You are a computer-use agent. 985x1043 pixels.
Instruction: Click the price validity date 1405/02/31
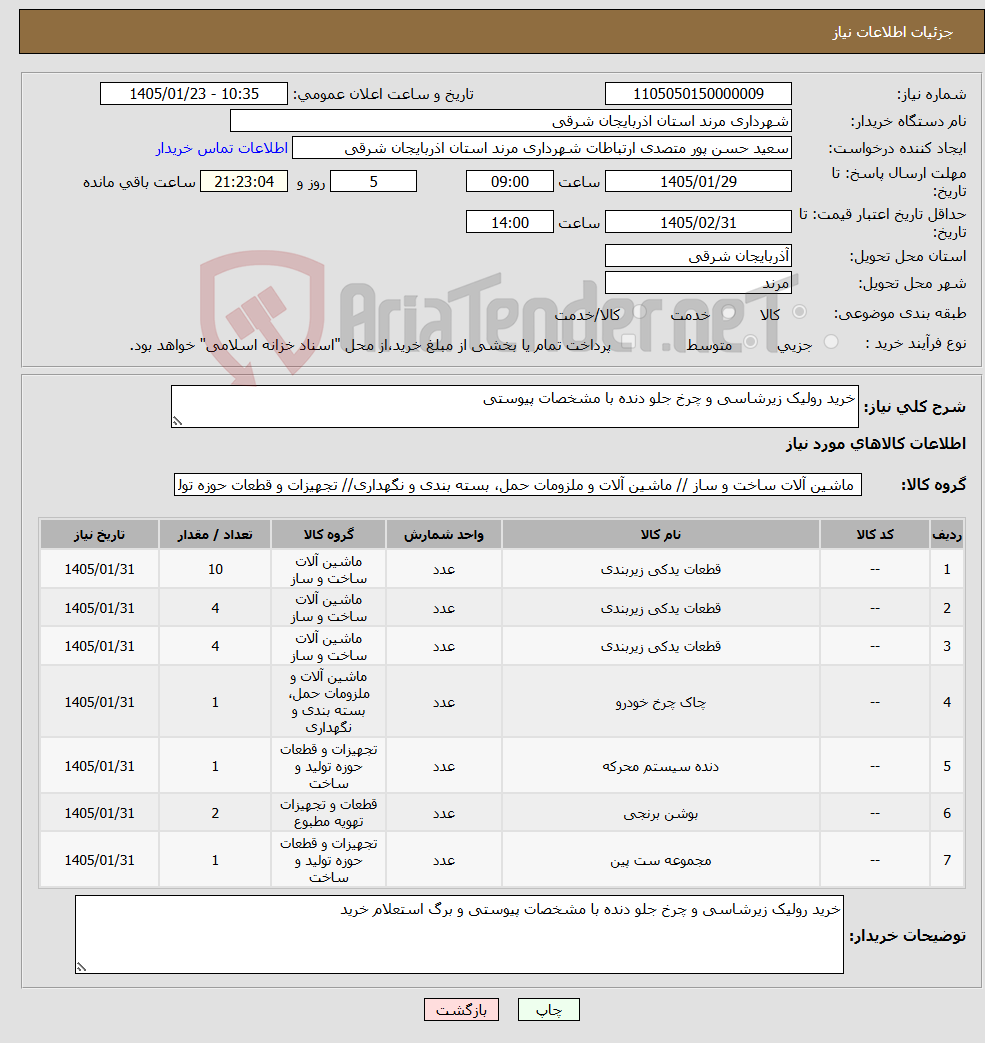698,222
